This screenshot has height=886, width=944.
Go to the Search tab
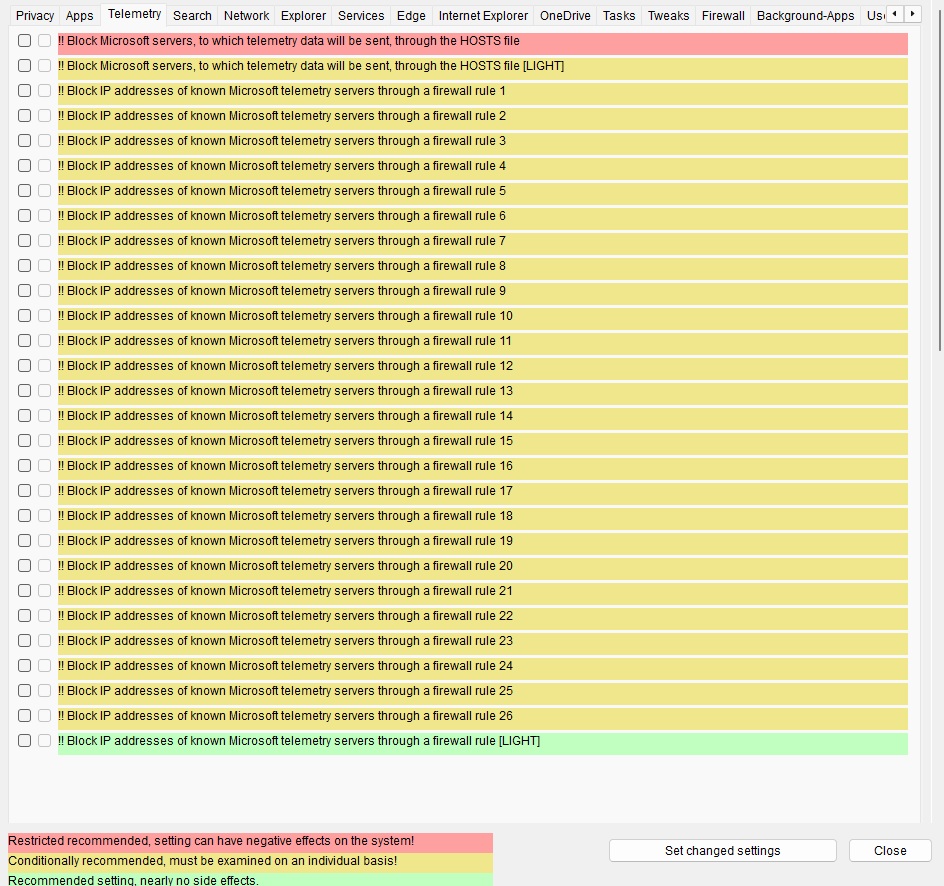[x=192, y=15]
